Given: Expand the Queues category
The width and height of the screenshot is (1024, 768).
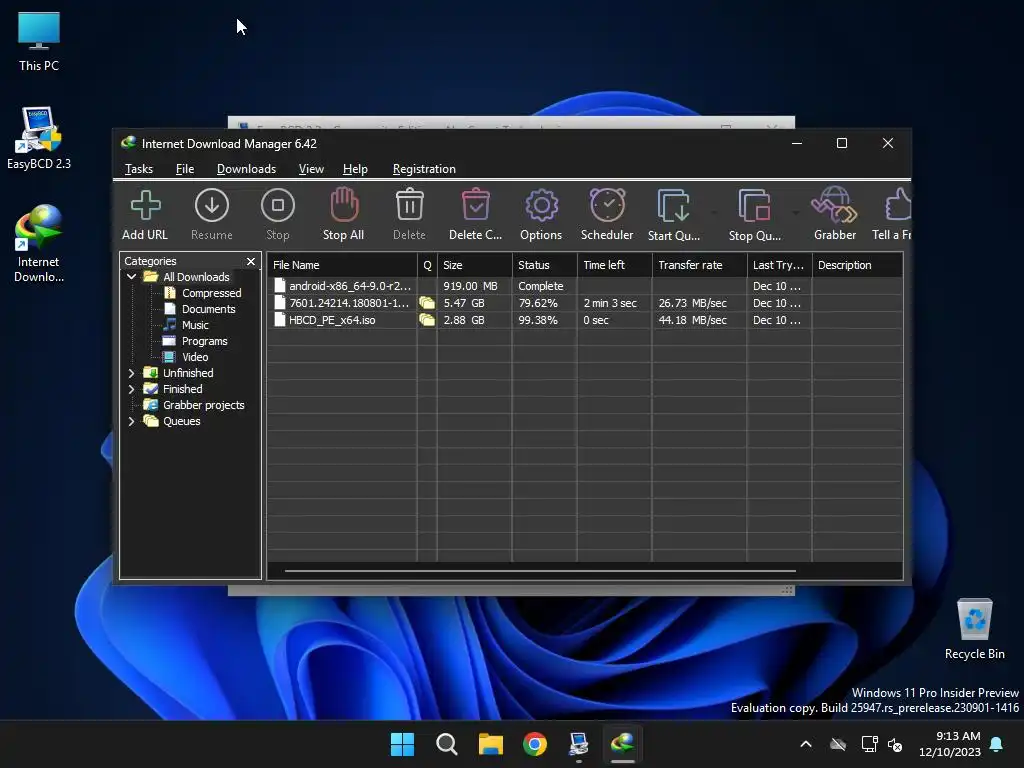Looking at the screenshot, I should 131,421.
